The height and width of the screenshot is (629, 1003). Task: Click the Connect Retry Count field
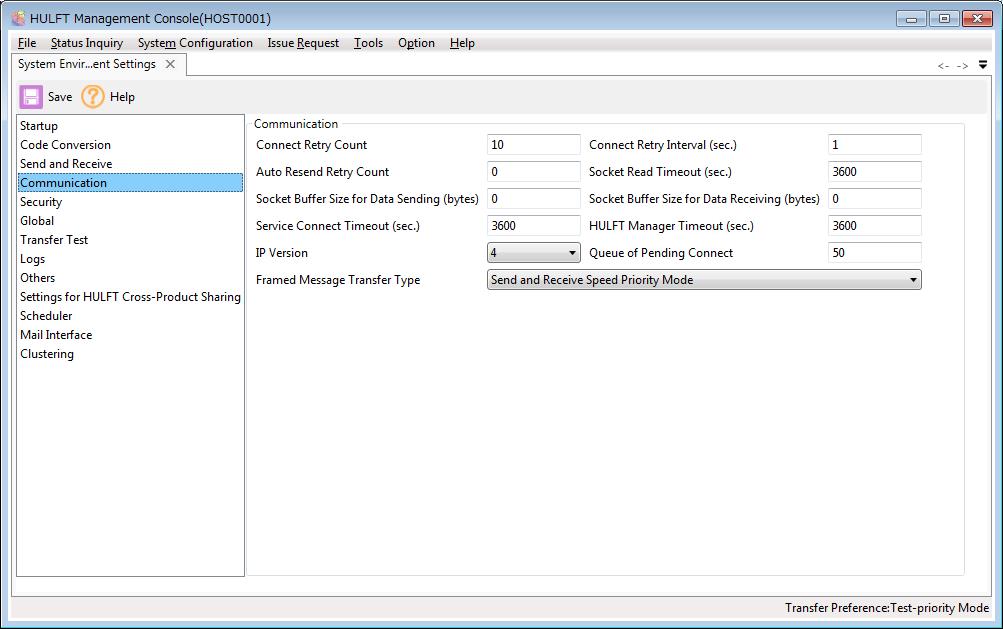pyautogui.click(x=533, y=145)
